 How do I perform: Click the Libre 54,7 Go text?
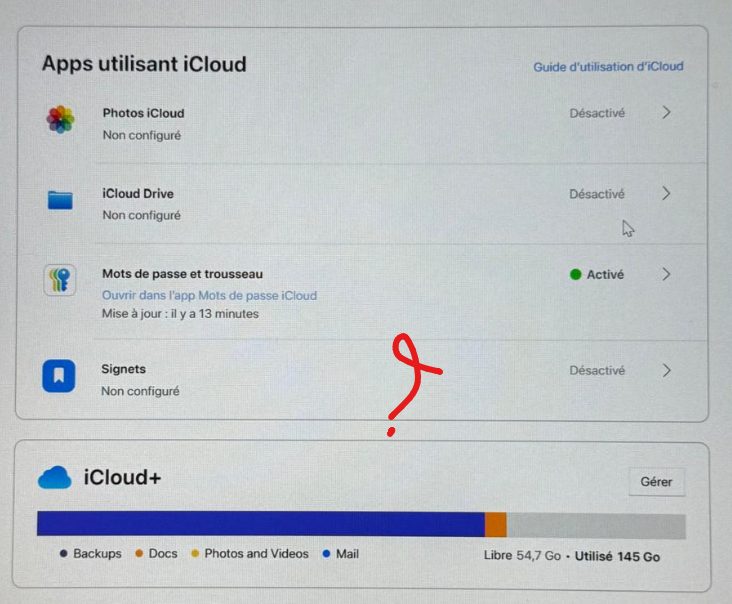tap(522, 555)
